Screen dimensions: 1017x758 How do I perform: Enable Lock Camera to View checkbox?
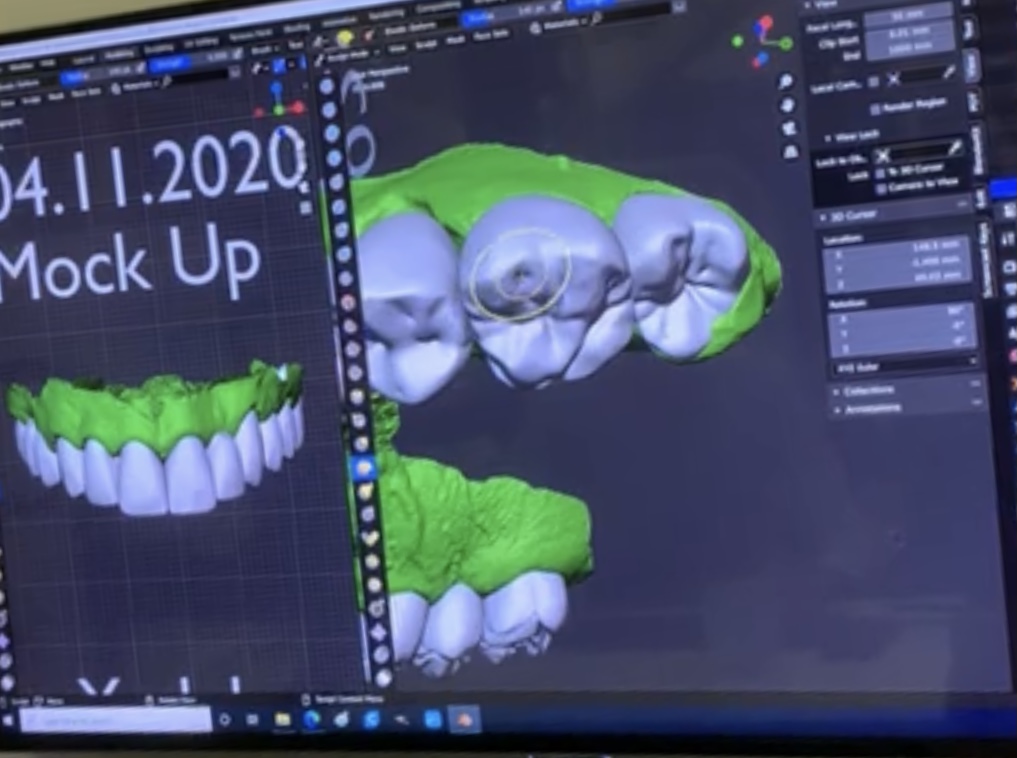coord(881,189)
